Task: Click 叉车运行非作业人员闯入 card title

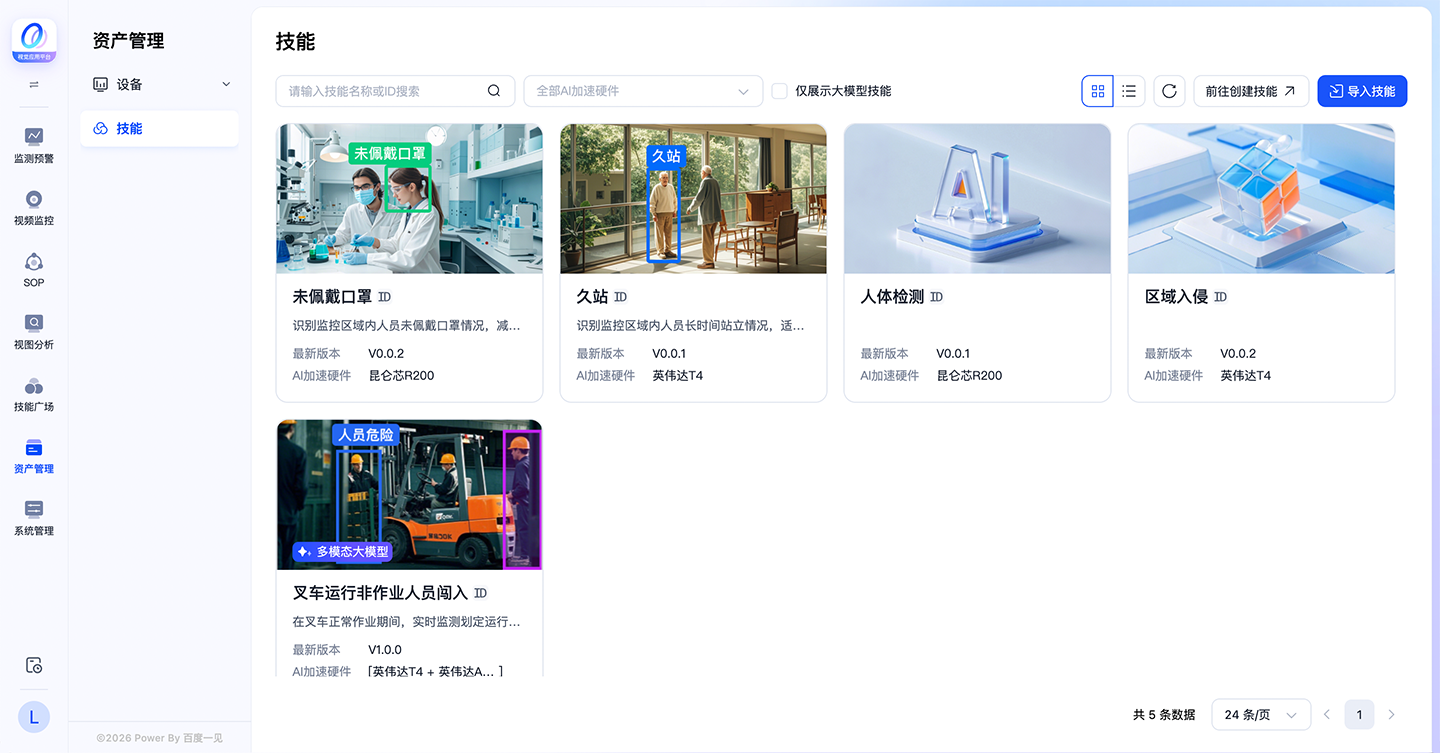Action: click(x=381, y=593)
